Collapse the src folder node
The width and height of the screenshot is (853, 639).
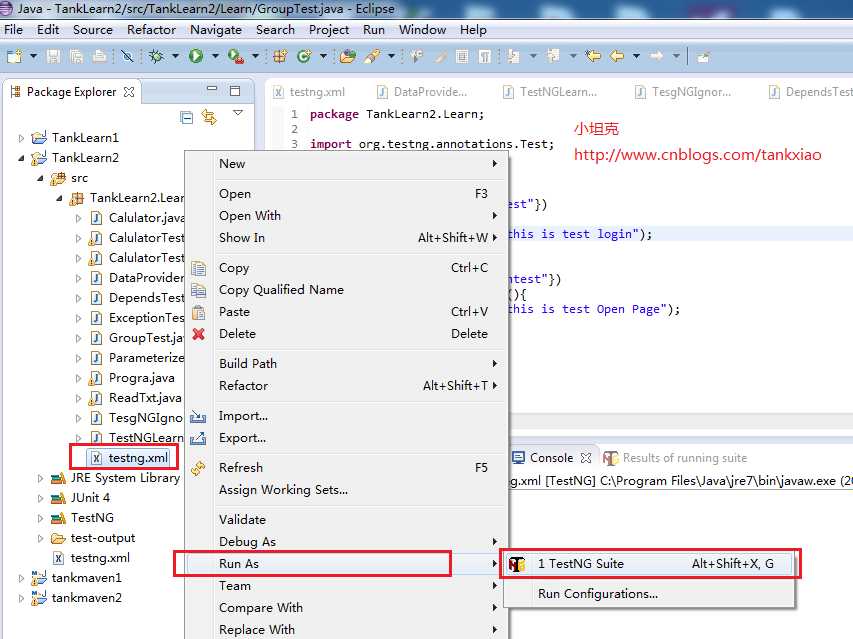coord(40,178)
